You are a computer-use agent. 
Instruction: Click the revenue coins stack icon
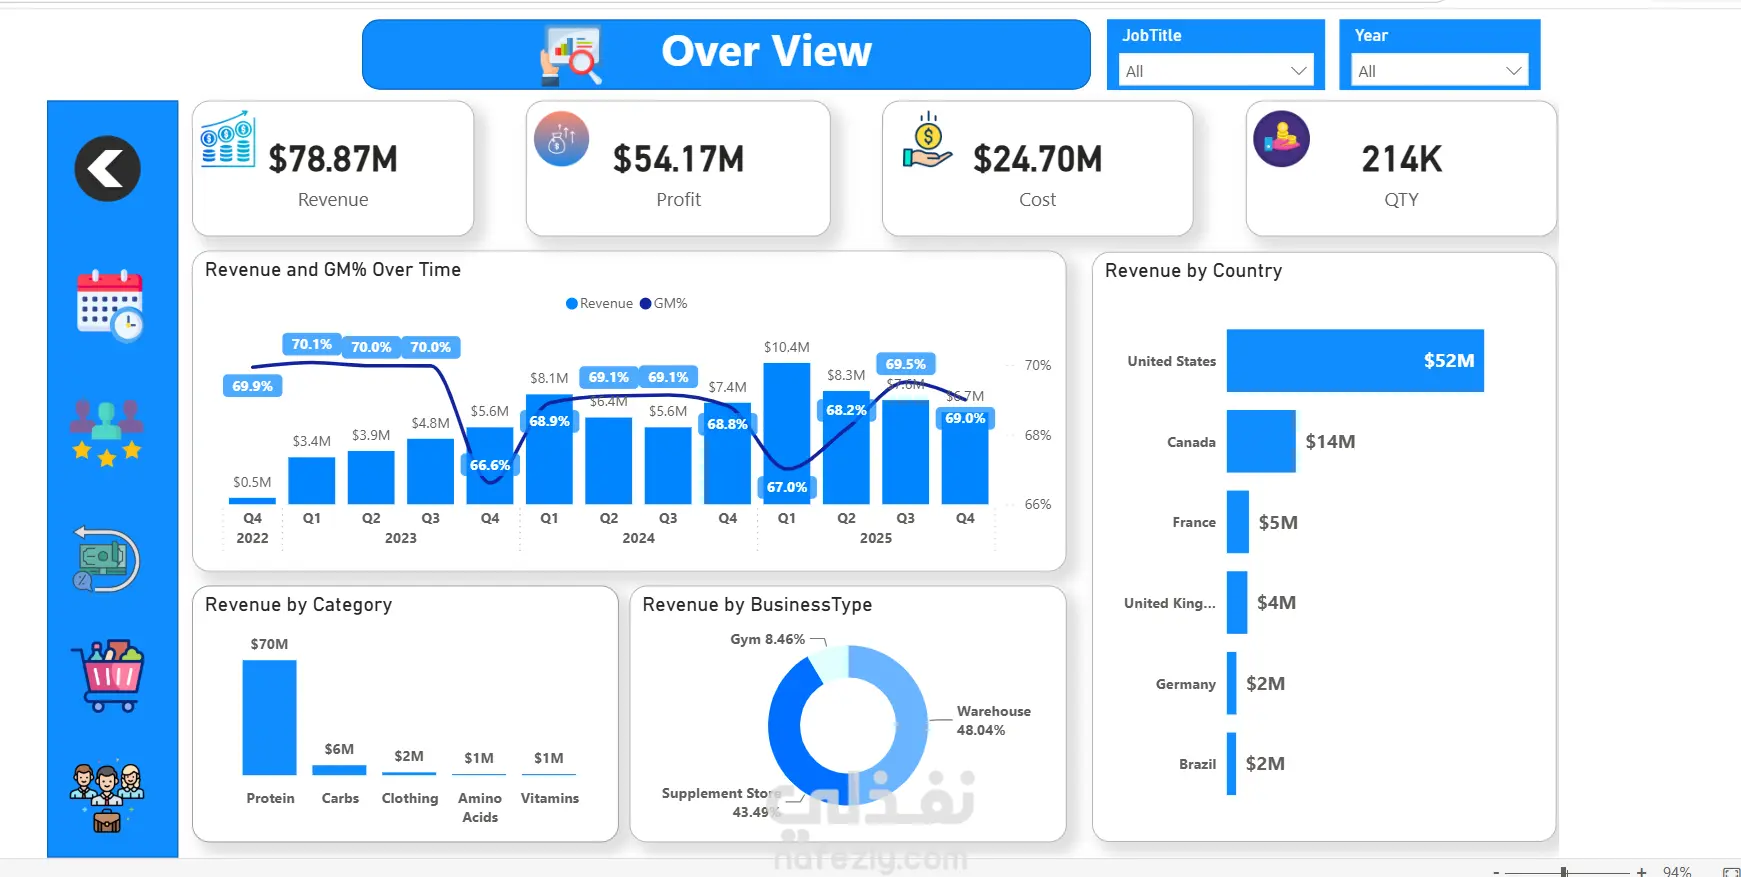228,138
